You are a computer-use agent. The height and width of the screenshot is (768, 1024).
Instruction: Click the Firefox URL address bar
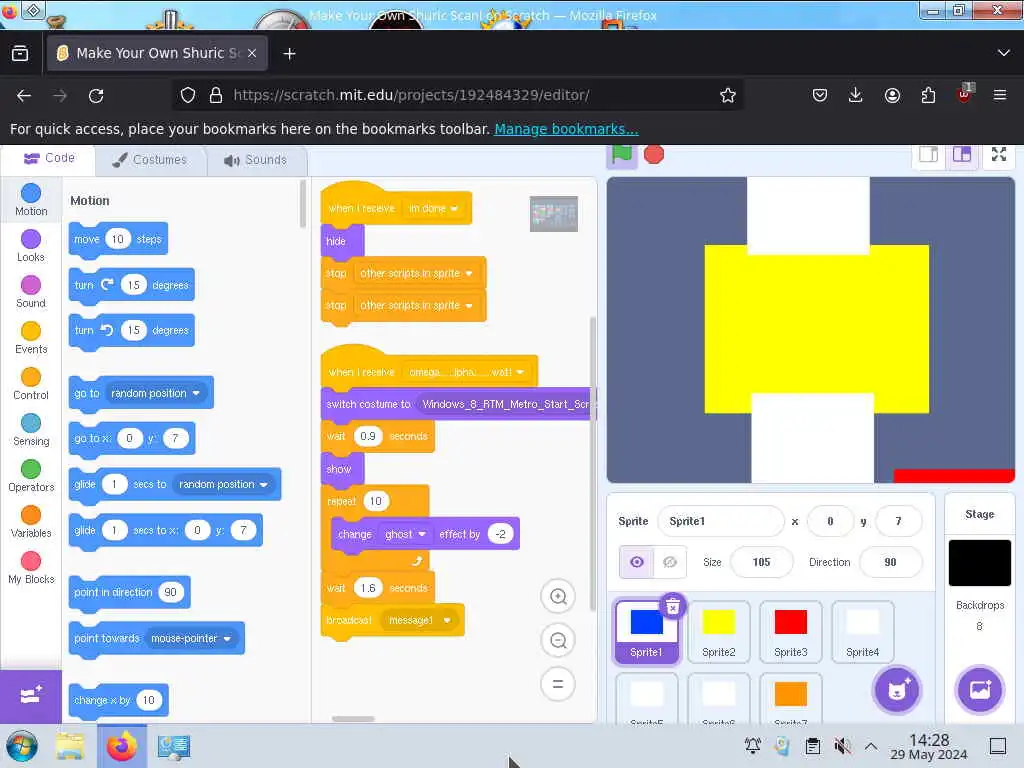(x=457, y=95)
